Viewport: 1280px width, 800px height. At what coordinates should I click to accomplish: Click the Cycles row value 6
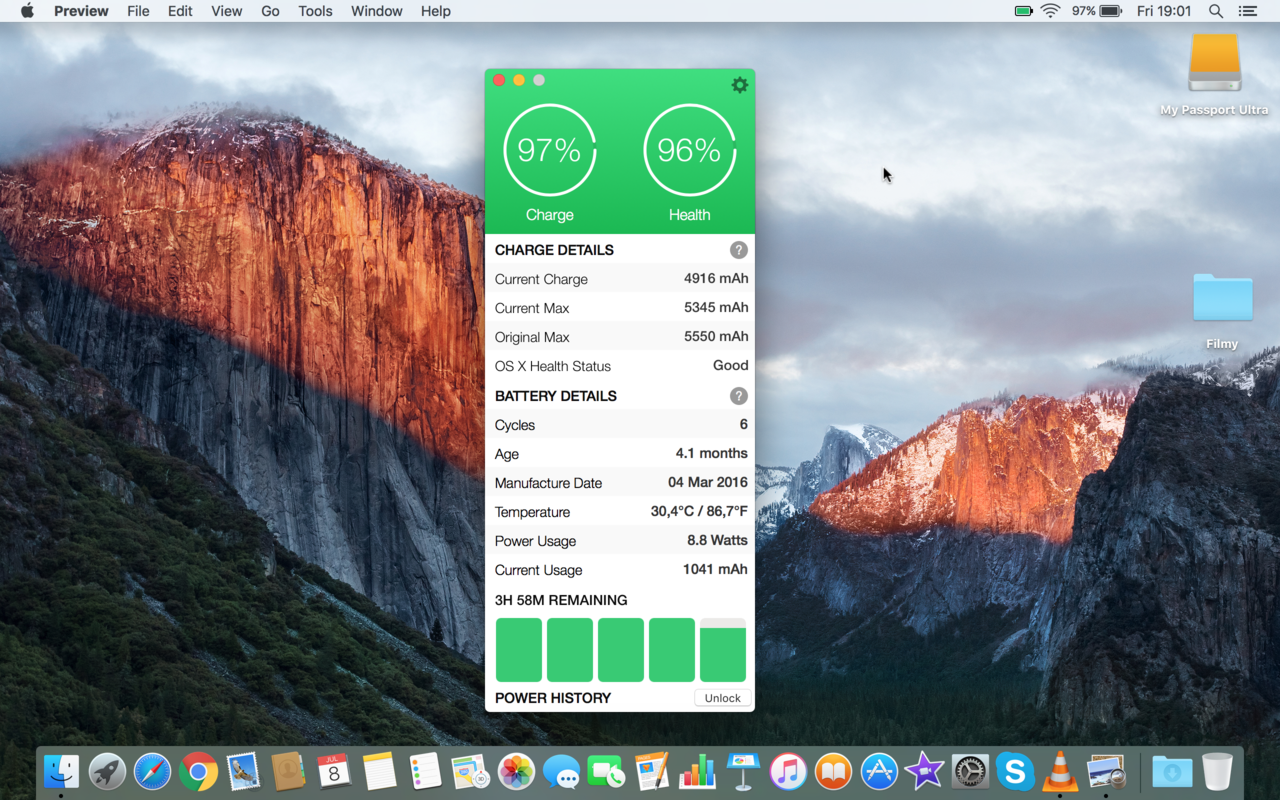[743, 424]
